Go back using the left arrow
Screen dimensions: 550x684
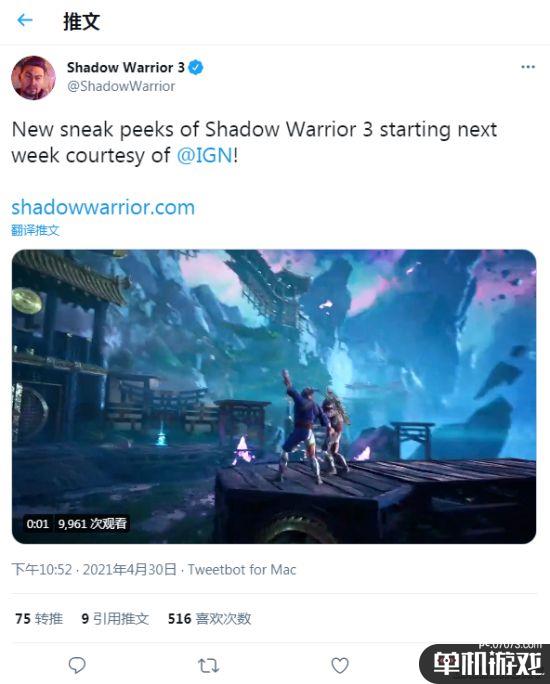[x=25, y=20]
